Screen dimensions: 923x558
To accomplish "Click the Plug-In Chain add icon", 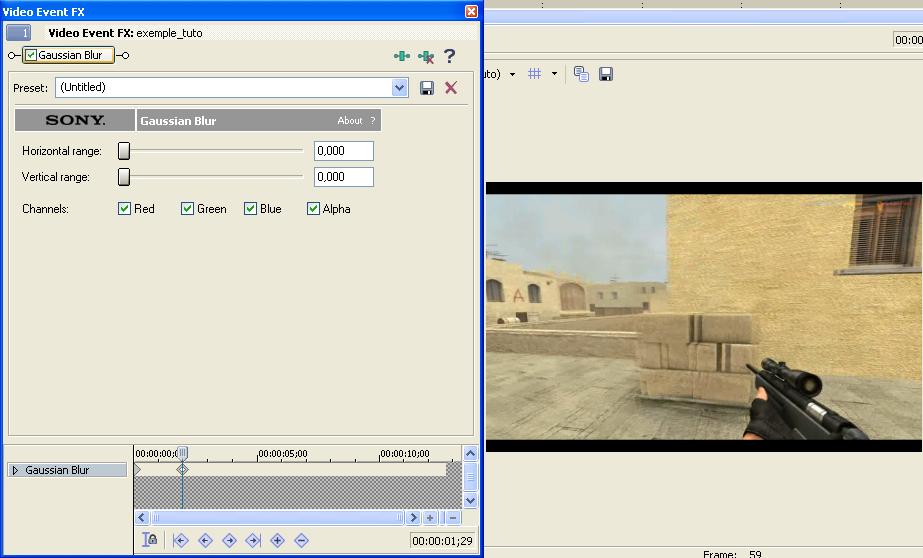I will click(x=402, y=56).
